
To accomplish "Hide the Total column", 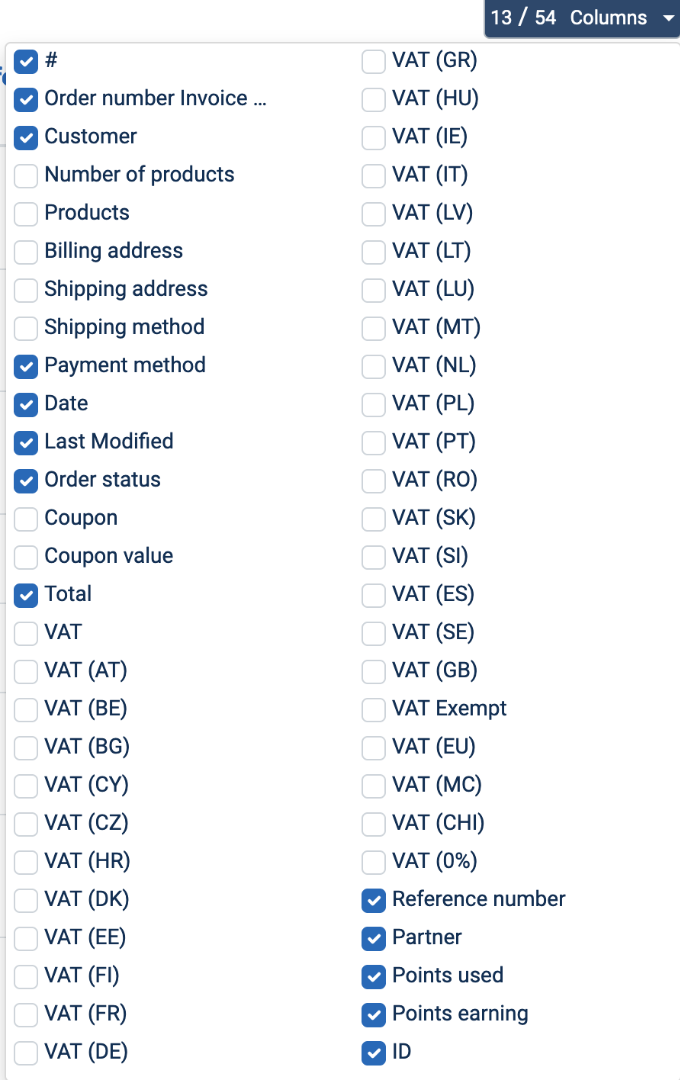I will (x=27, y=594).
